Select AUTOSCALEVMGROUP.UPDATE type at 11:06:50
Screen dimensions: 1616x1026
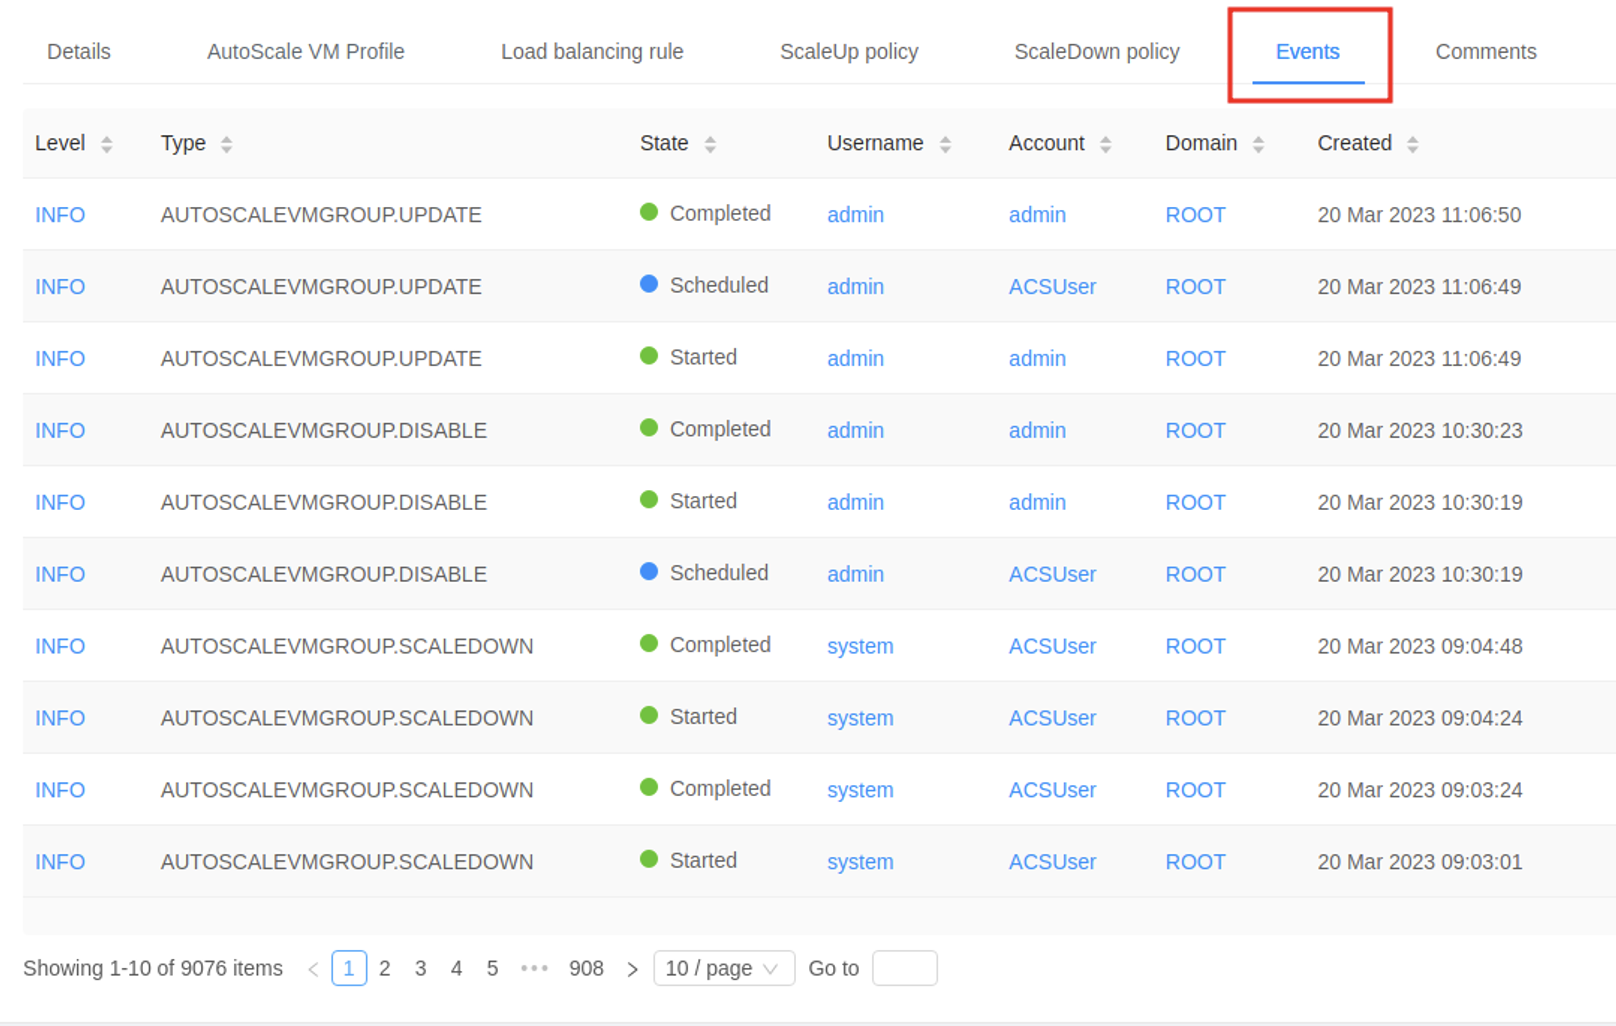click(321, 215)
